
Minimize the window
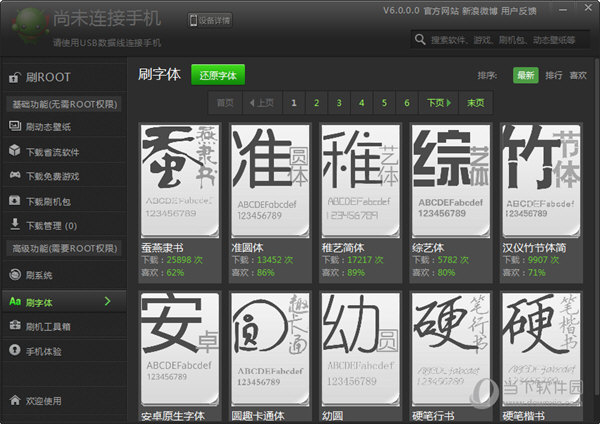(563, 10)
